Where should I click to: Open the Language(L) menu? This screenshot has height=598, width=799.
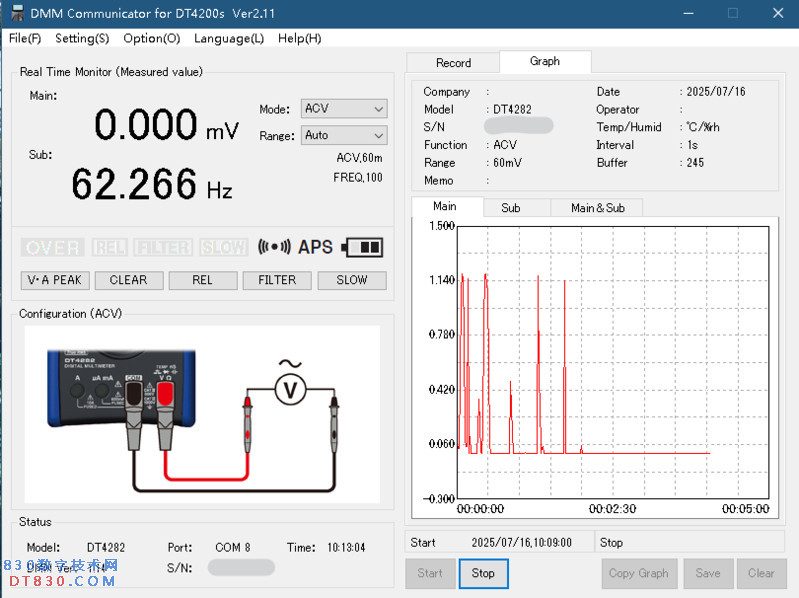(229, 38)
